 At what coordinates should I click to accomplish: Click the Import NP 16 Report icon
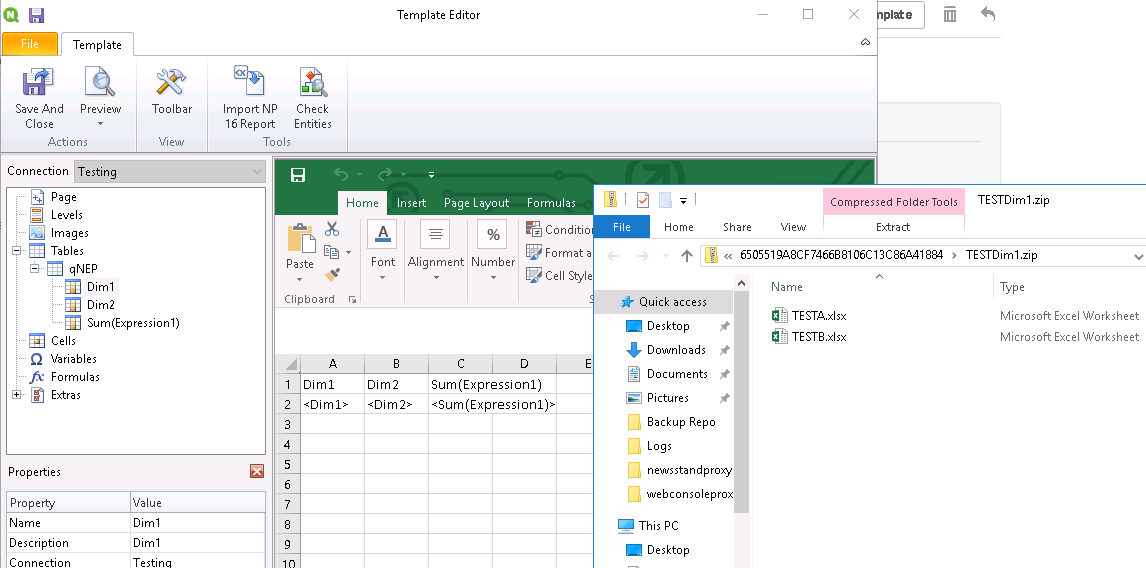click(x=249, y=82)
